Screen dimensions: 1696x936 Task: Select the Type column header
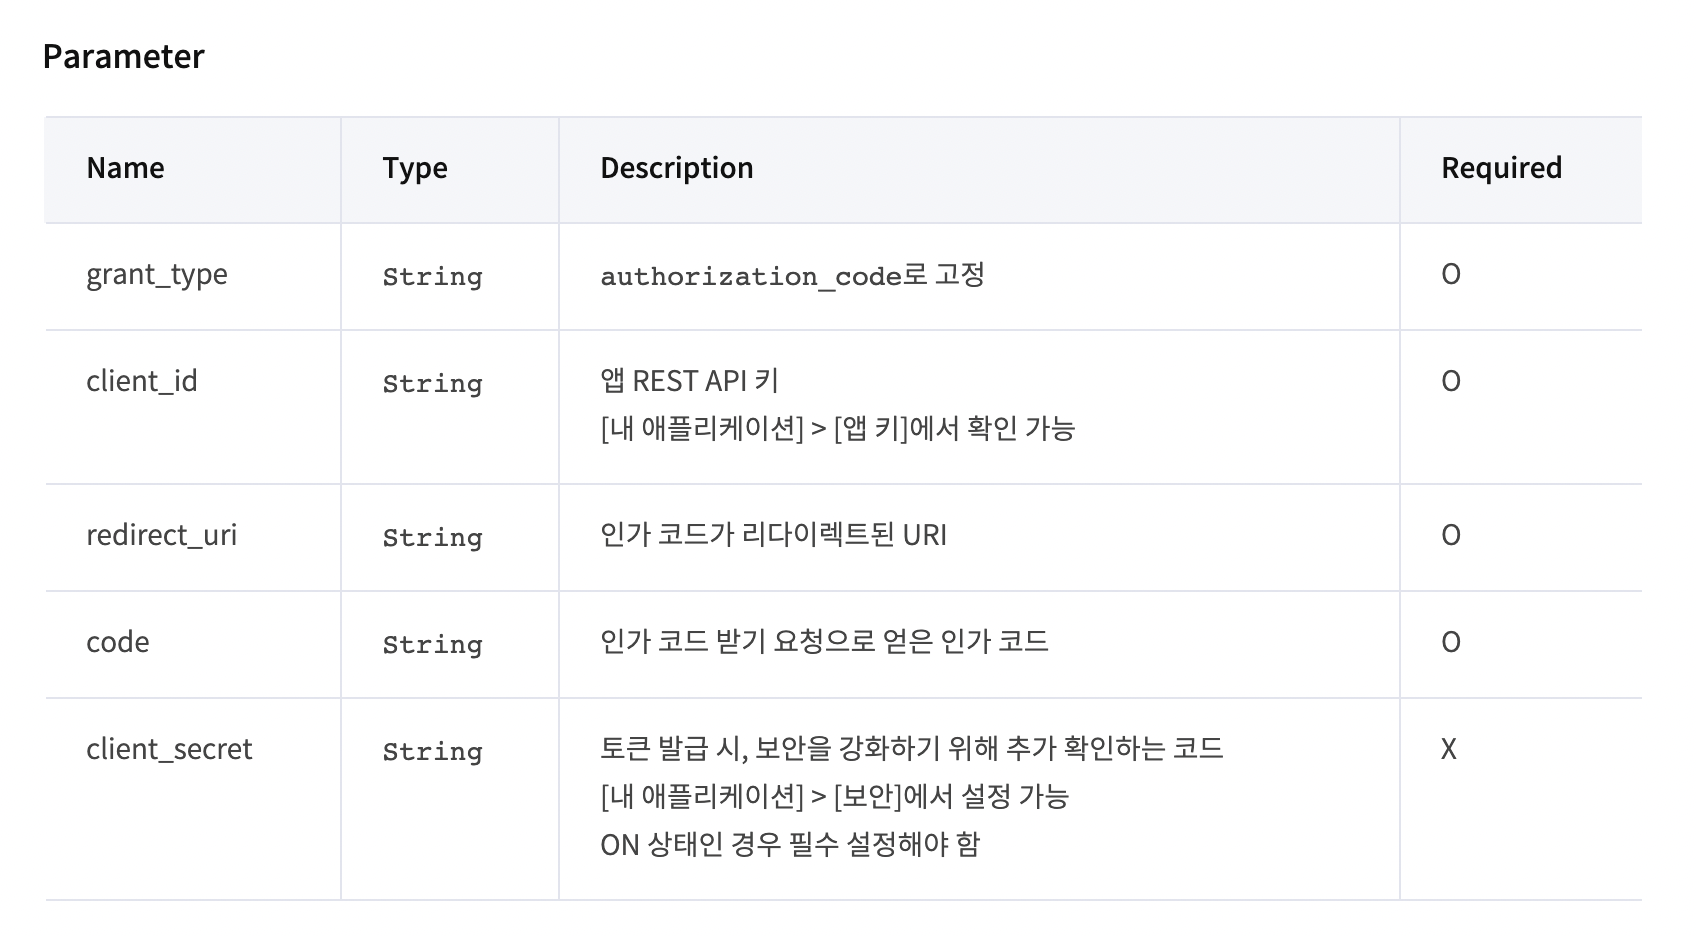click(x=415, y=168)
